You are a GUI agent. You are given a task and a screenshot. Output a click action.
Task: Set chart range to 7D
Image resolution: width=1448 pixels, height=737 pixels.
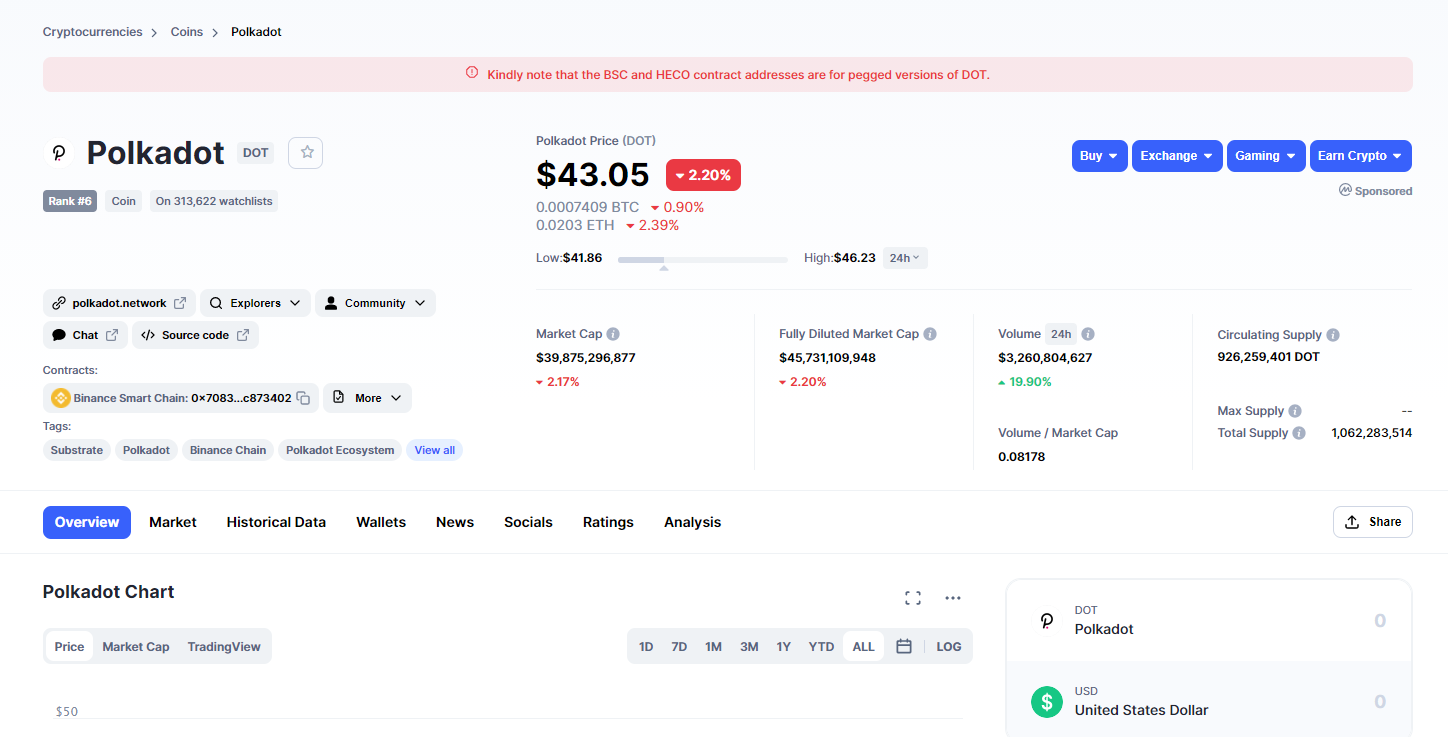(x=679, y=647)
